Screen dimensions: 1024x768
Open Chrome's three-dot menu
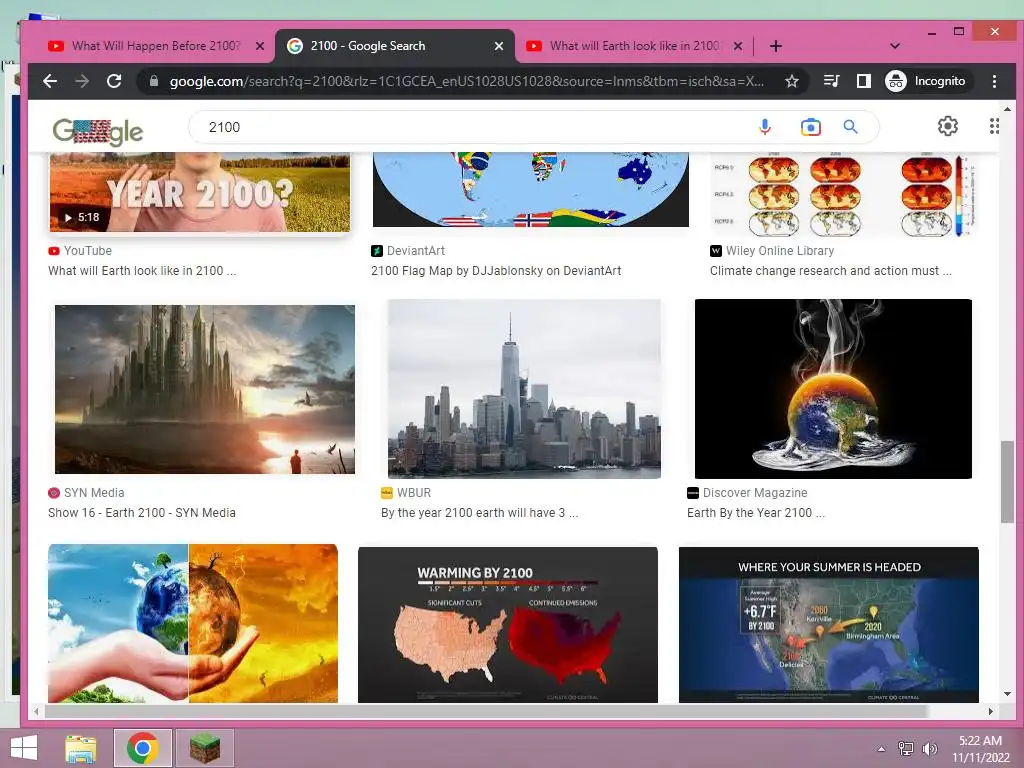[x=994, y=81]
